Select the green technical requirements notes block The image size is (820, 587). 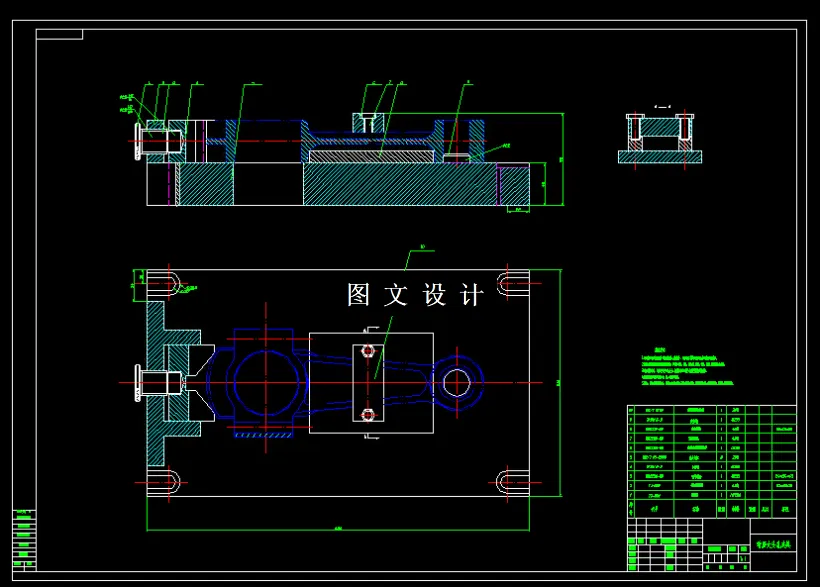(x=687, y=367)
